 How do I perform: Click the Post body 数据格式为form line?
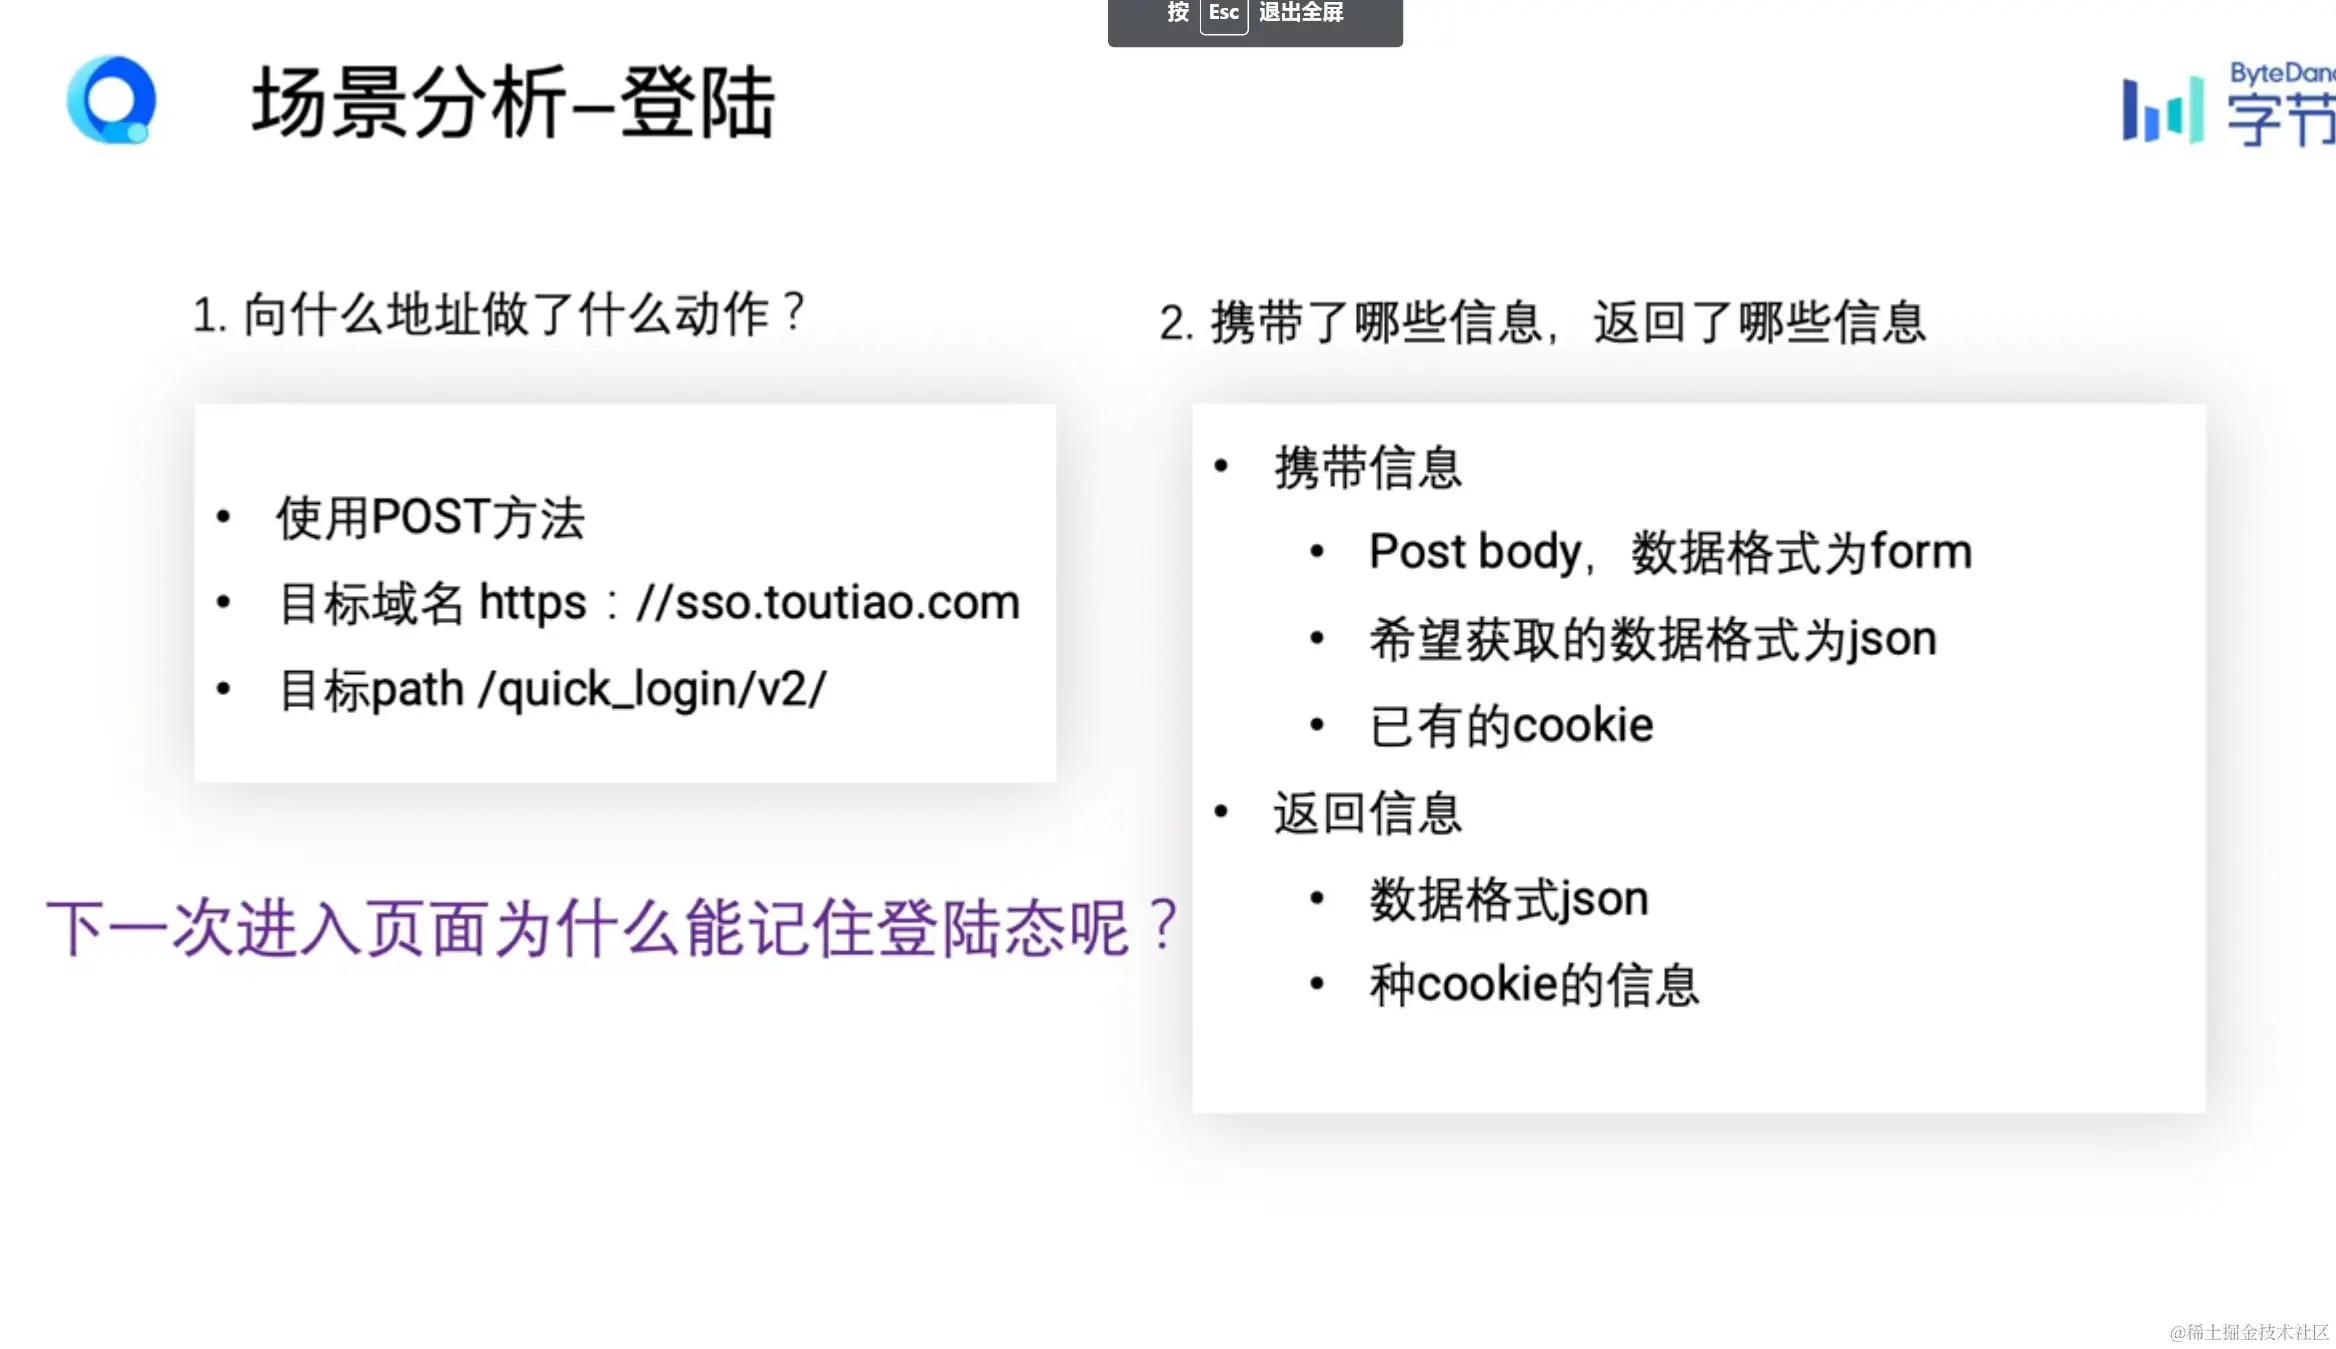click(1670, 552)
